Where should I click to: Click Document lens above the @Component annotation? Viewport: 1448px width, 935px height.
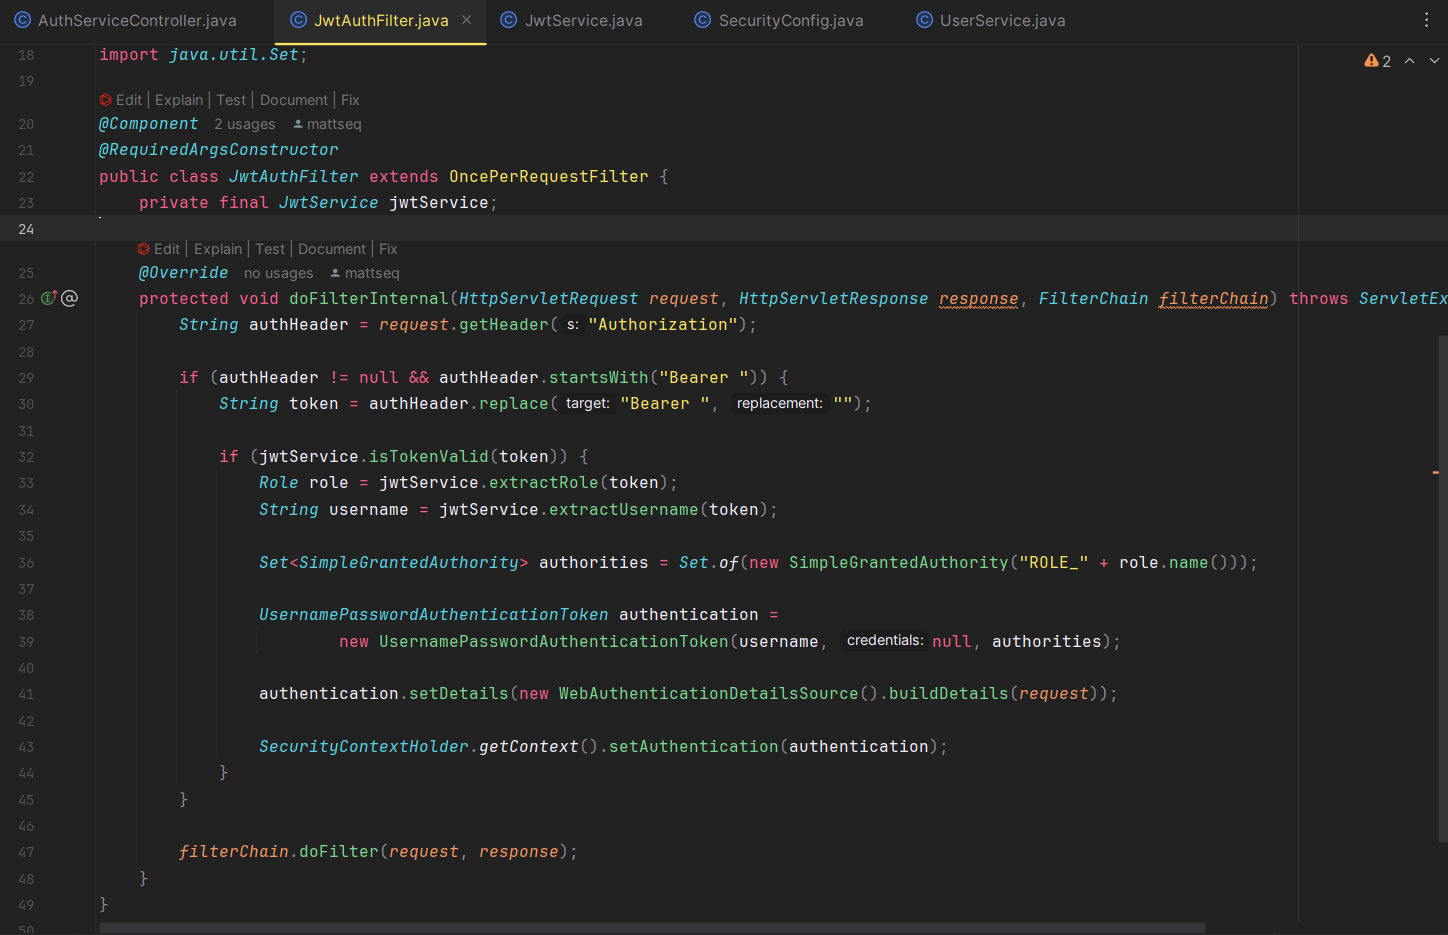tap(294, 100)
